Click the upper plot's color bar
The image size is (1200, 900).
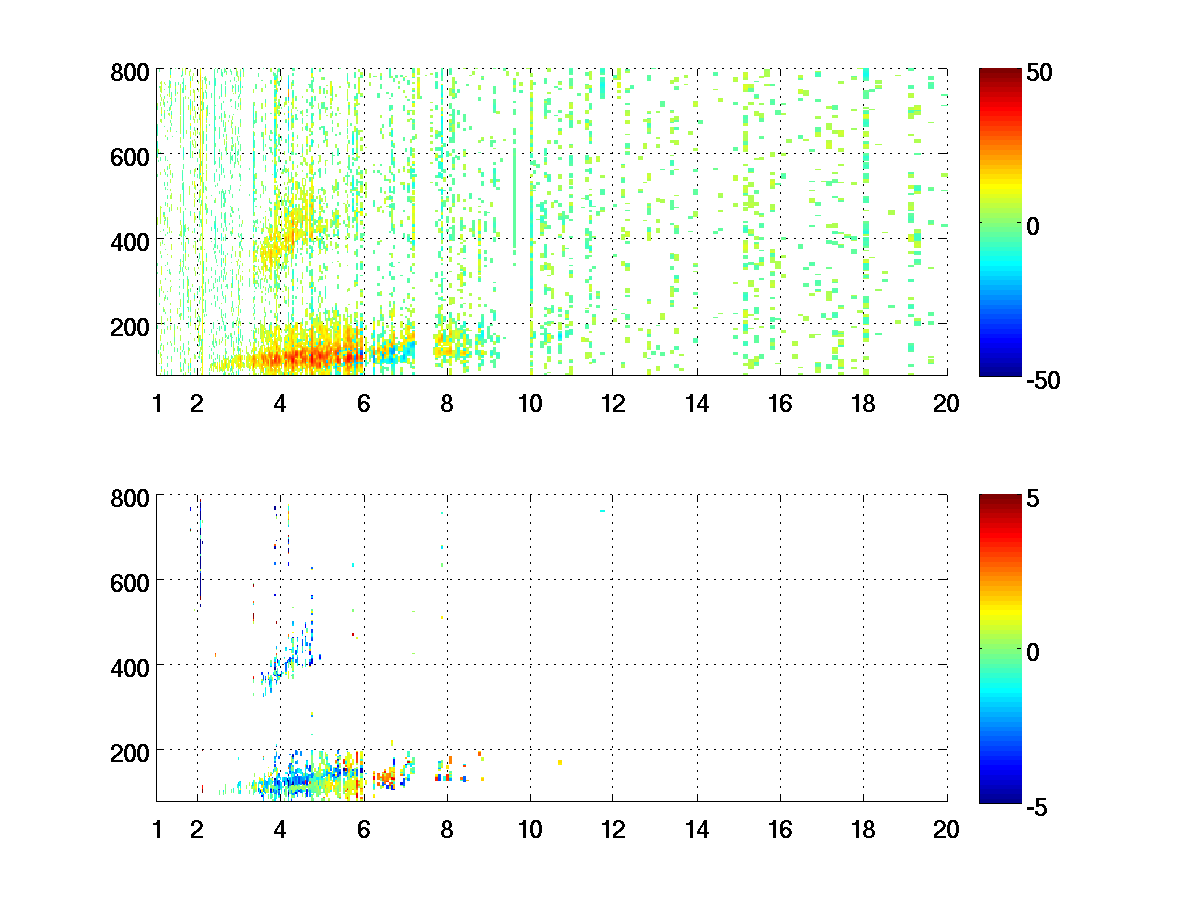click(1000, 222)
